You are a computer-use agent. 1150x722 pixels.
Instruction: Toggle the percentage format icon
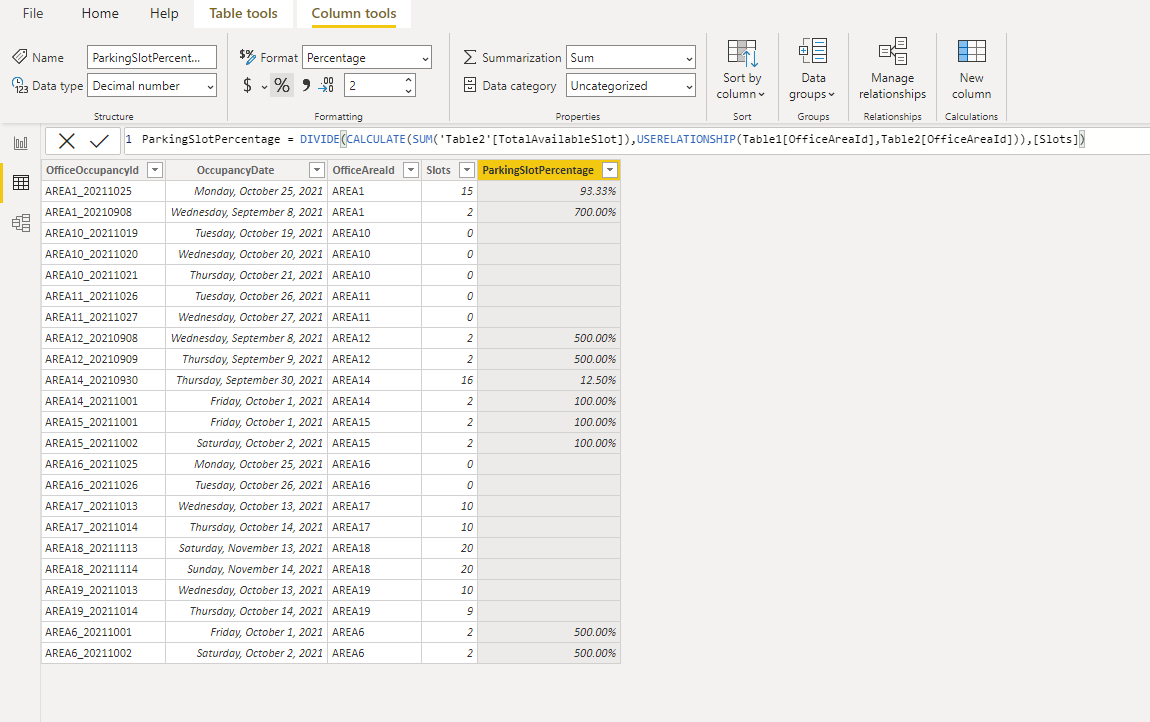pyautogui.click(x=282, y=86)
